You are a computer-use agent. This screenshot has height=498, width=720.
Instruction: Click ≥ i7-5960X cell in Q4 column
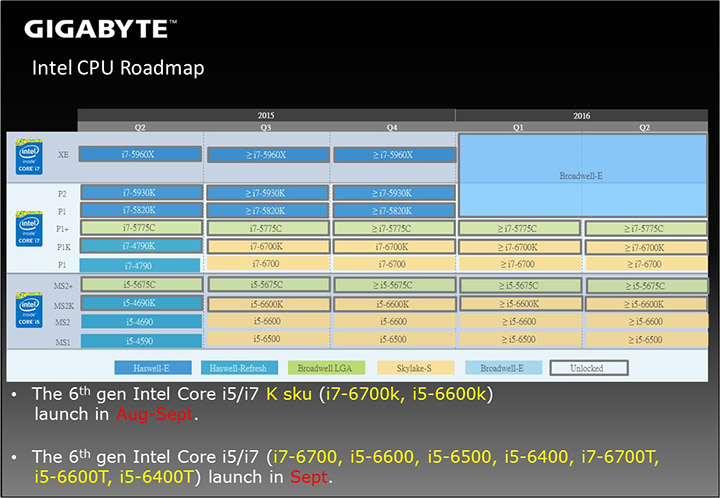coord(394,155)
